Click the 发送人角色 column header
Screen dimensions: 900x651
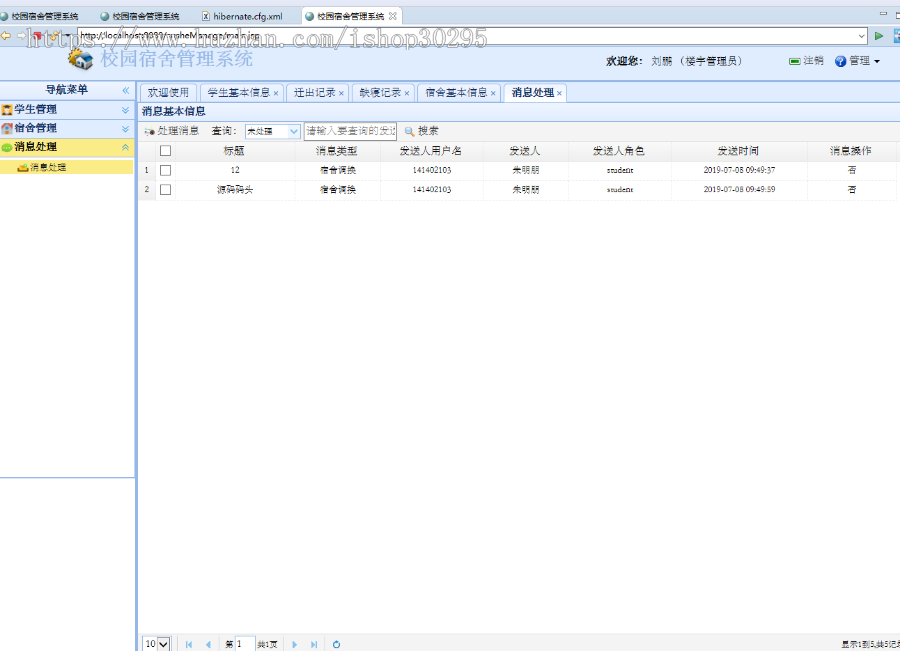click(x=619, y=151)
